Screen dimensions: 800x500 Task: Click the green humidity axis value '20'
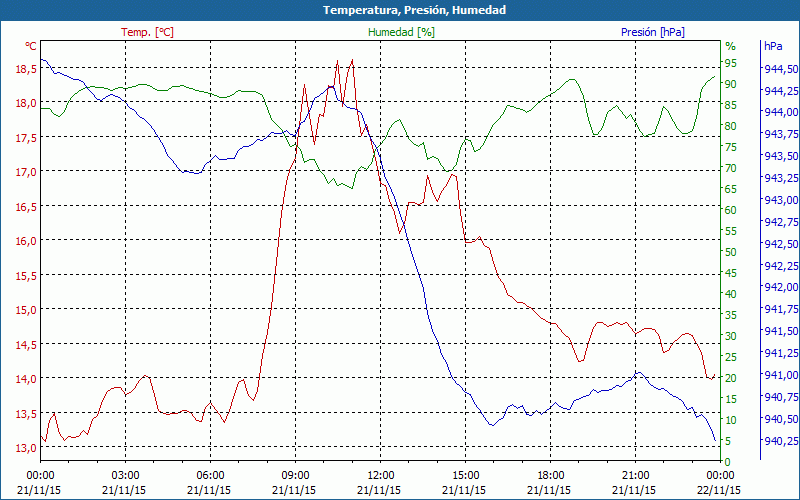tap(731, 378)
